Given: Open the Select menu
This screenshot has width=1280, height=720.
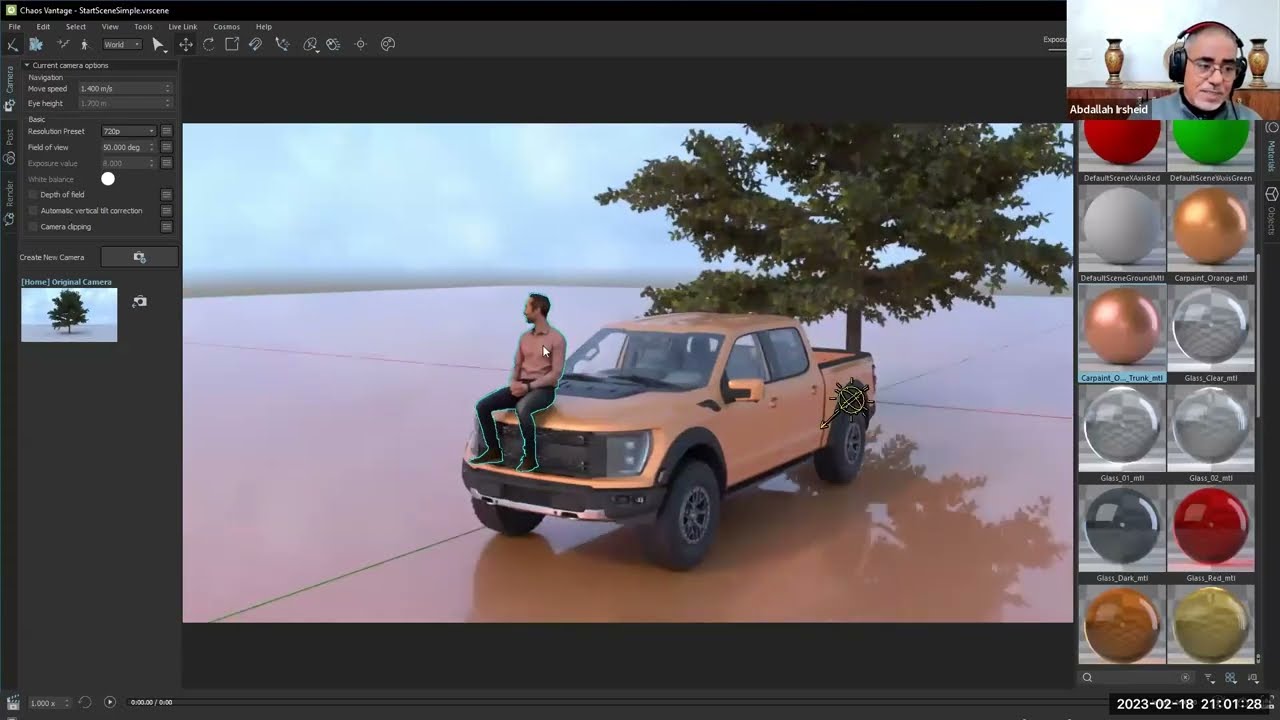Looking at the screenshot, I should [x=76, y=27].
